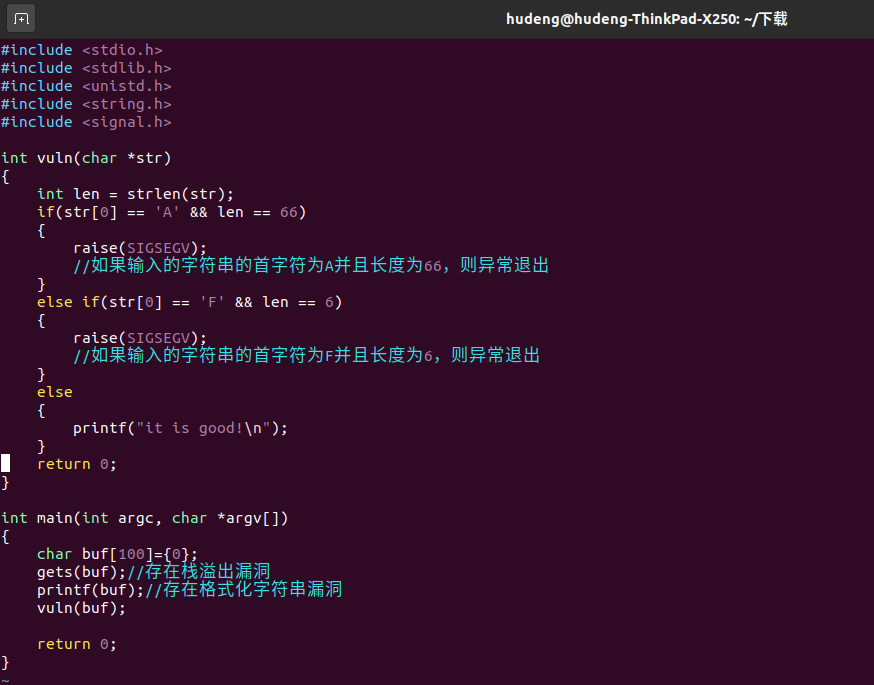Viewport: 874px width, 685px height.
Task: Click the final "return 0;" in main
Action: coord(75,643)
